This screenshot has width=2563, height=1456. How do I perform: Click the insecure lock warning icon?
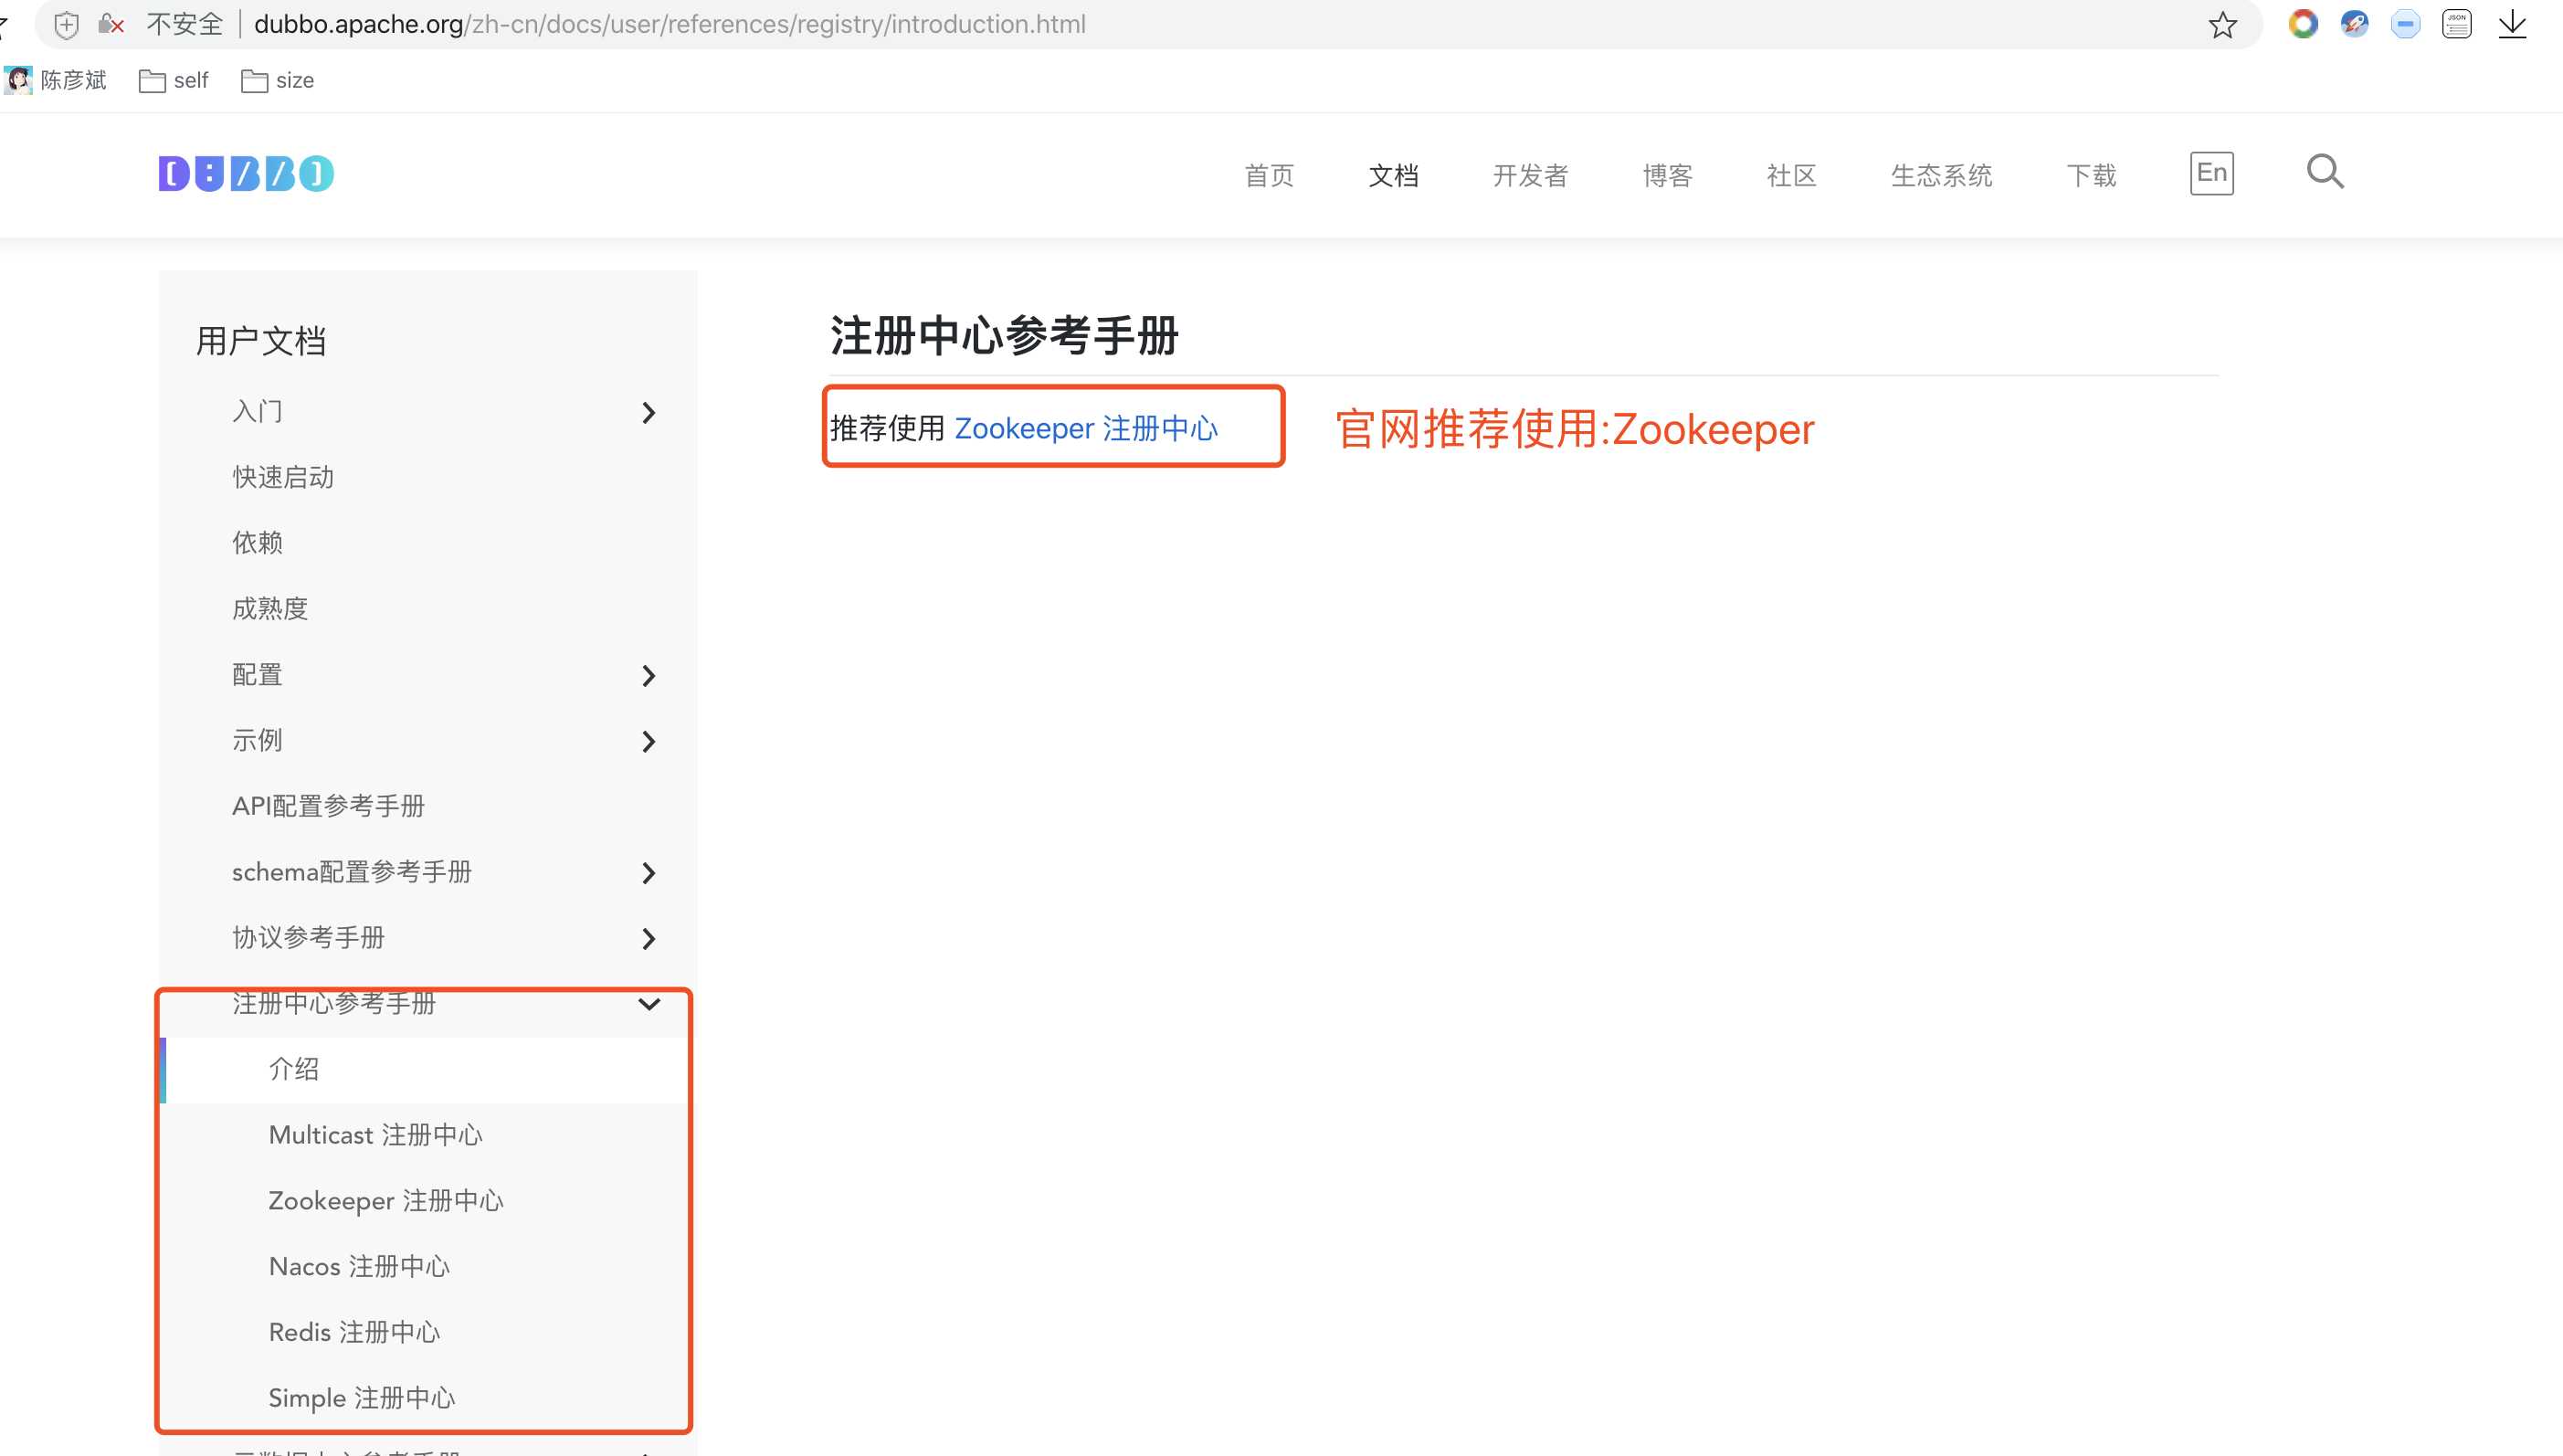[111, 24]
